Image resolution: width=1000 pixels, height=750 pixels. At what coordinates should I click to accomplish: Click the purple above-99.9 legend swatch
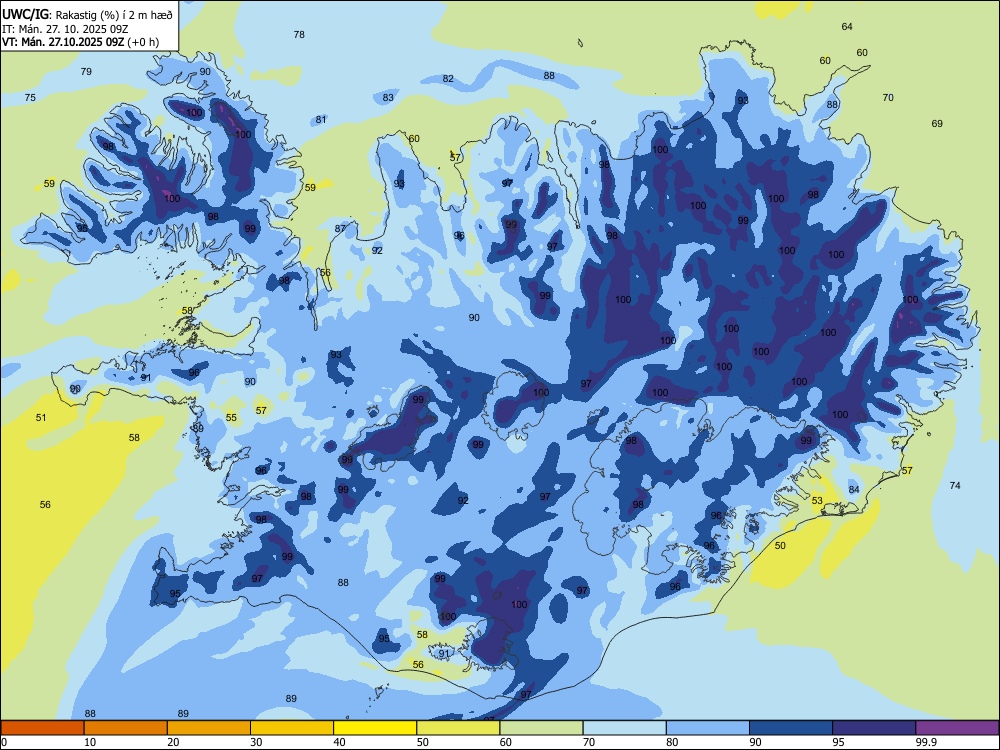[957, 728]
